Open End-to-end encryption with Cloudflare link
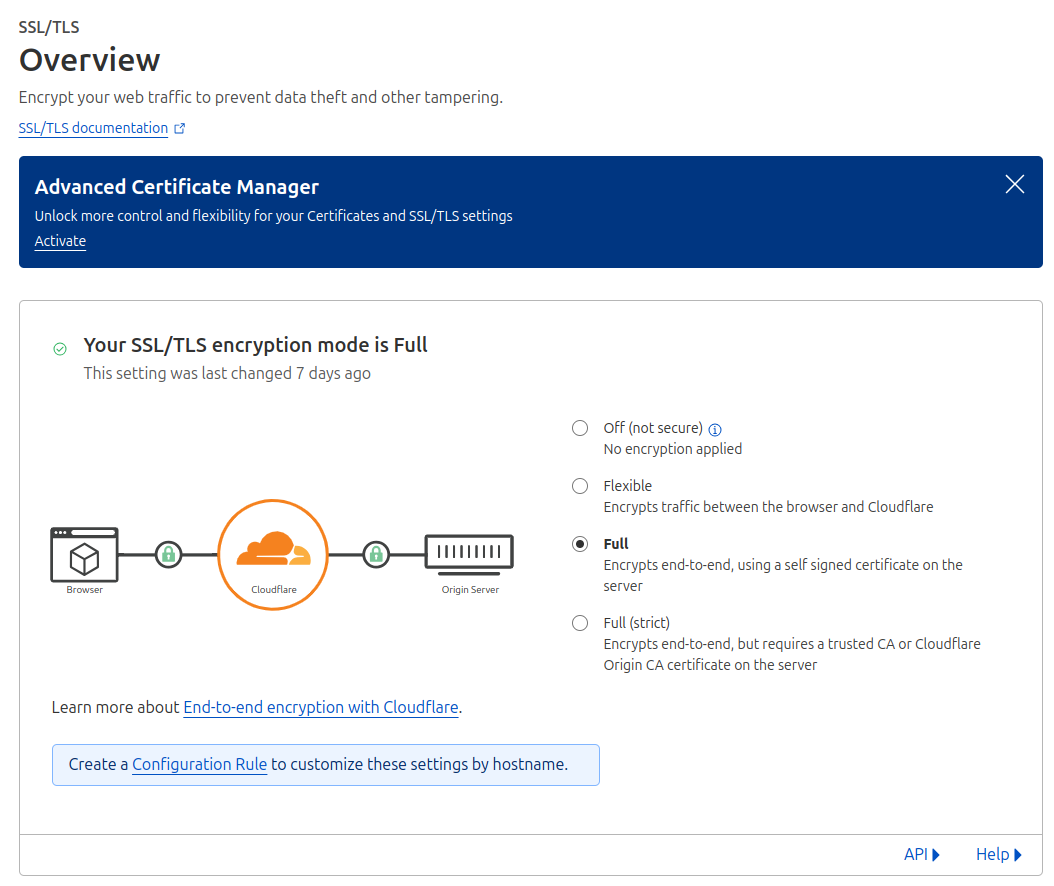 pyautogui.click(x=320, y=707)
